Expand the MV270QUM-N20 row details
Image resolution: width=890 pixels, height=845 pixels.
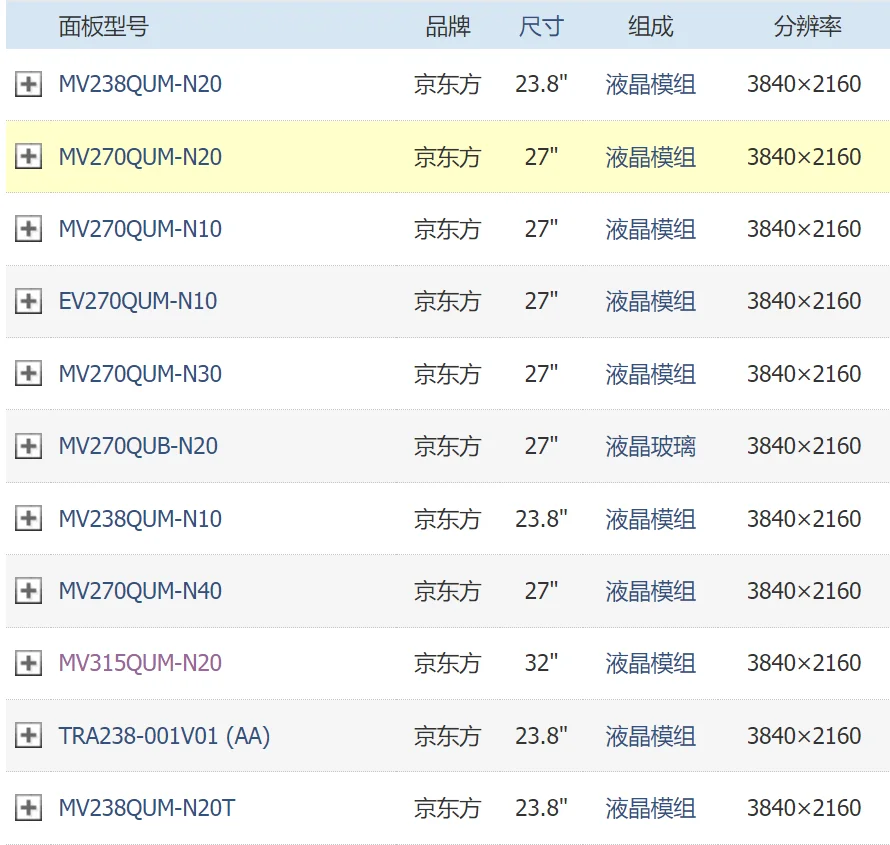click(28, 156)
